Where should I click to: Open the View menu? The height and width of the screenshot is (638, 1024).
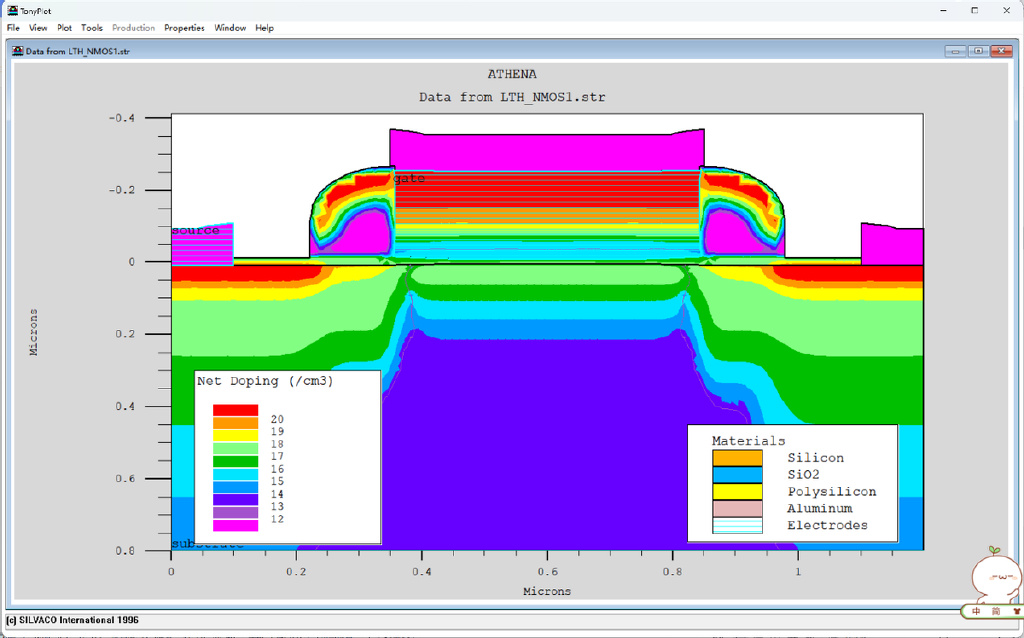pos(38,28)
